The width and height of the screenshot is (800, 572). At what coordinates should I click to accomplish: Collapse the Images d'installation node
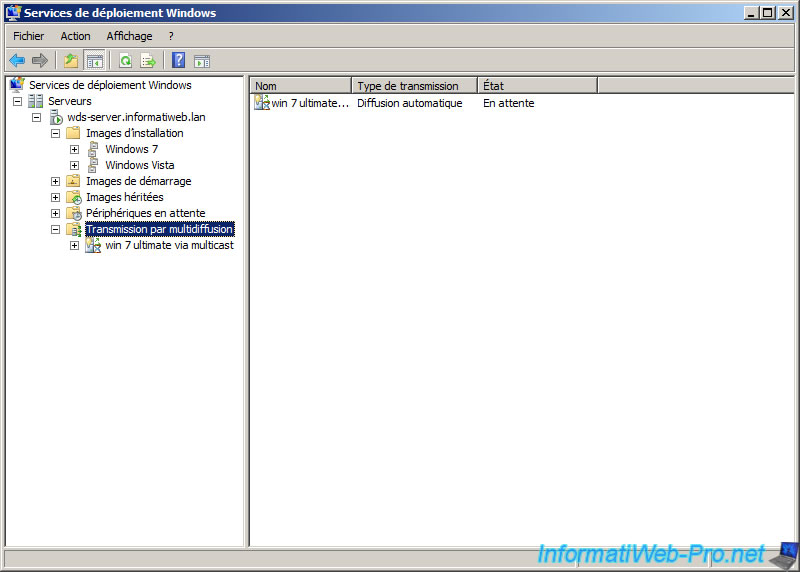point(56,133)
